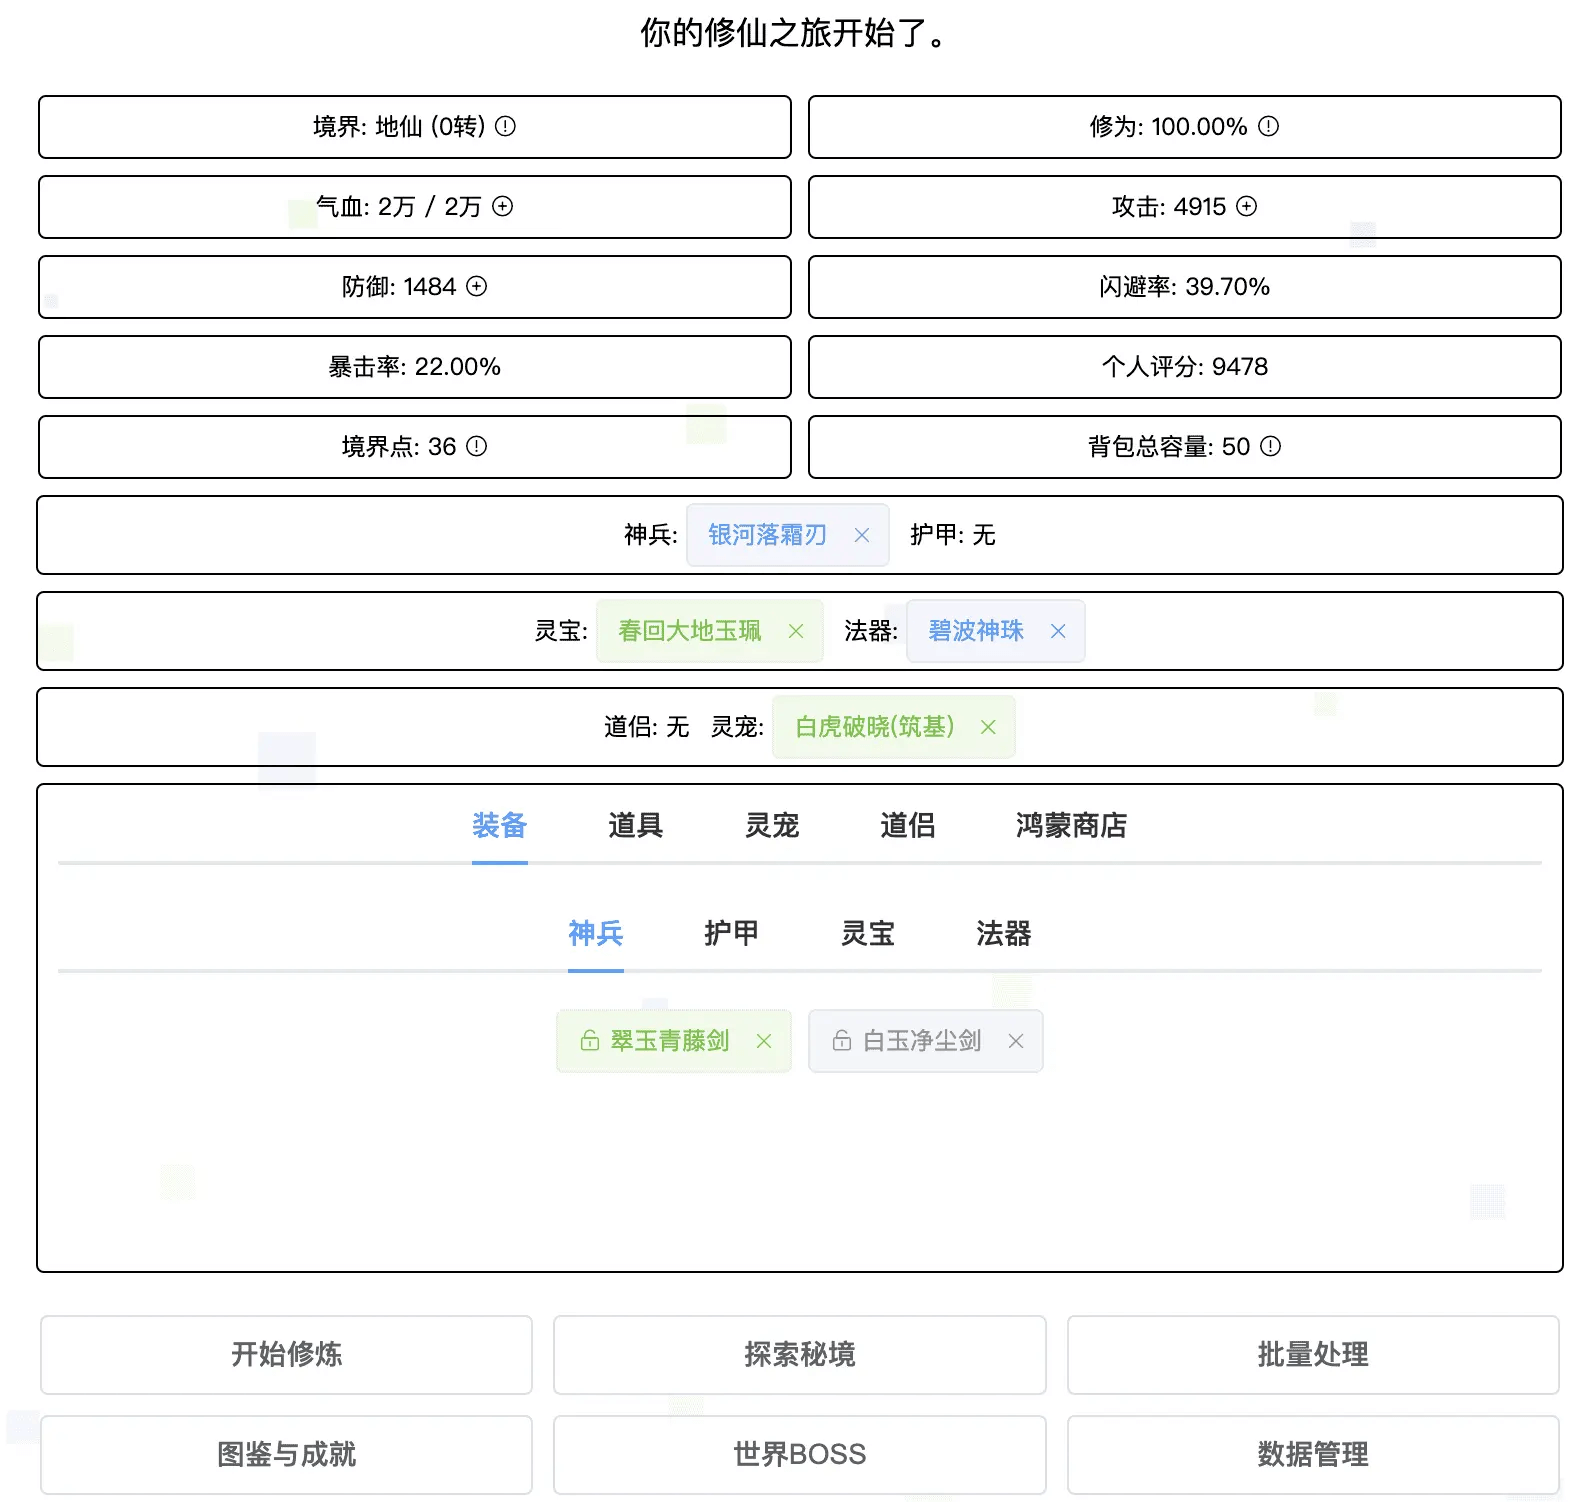Open the info icon next to 境界 地仙

coord(506,126)
